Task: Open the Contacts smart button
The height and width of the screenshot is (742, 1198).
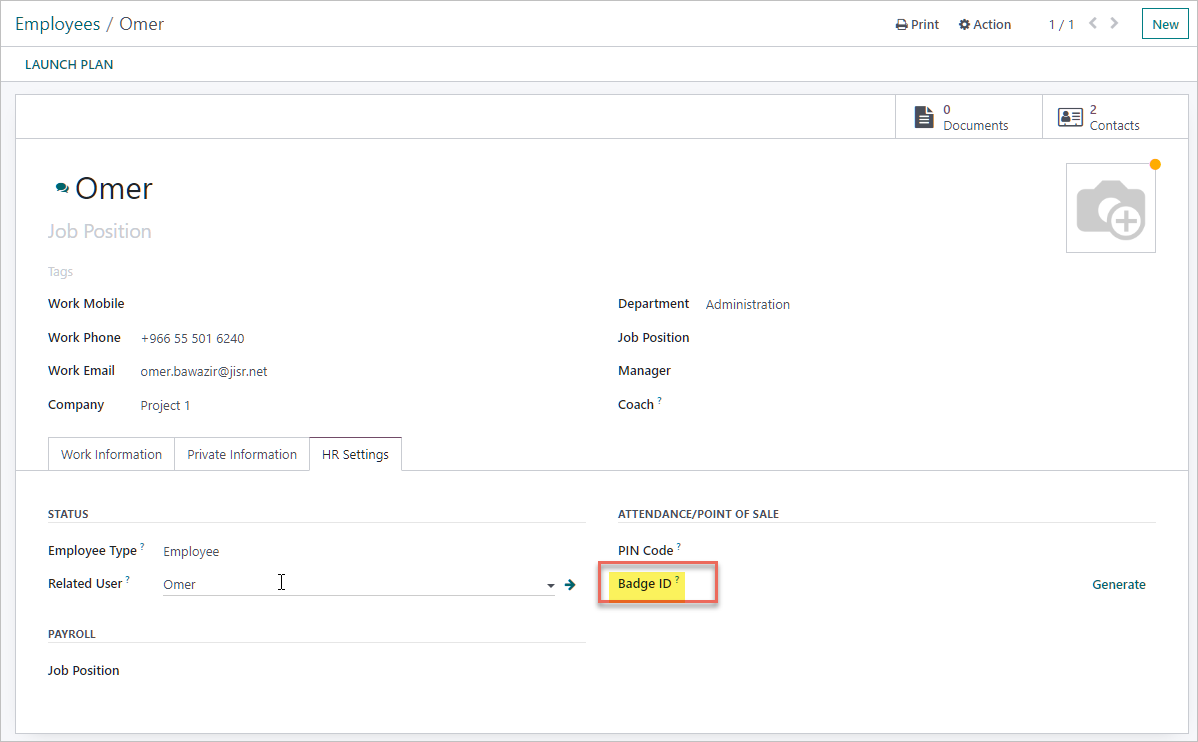Action: tap(1100, 117)
